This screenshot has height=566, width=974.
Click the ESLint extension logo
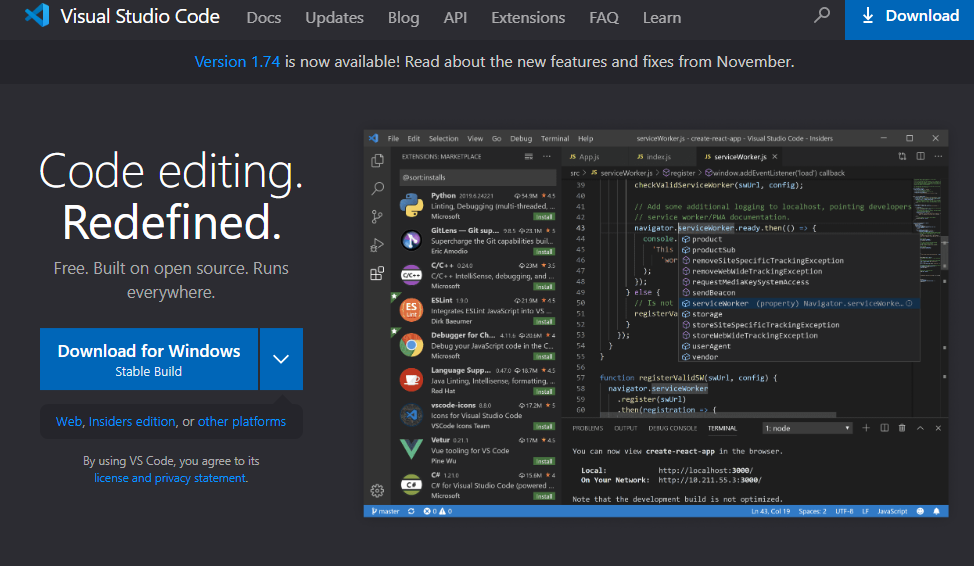click(411, 309)
